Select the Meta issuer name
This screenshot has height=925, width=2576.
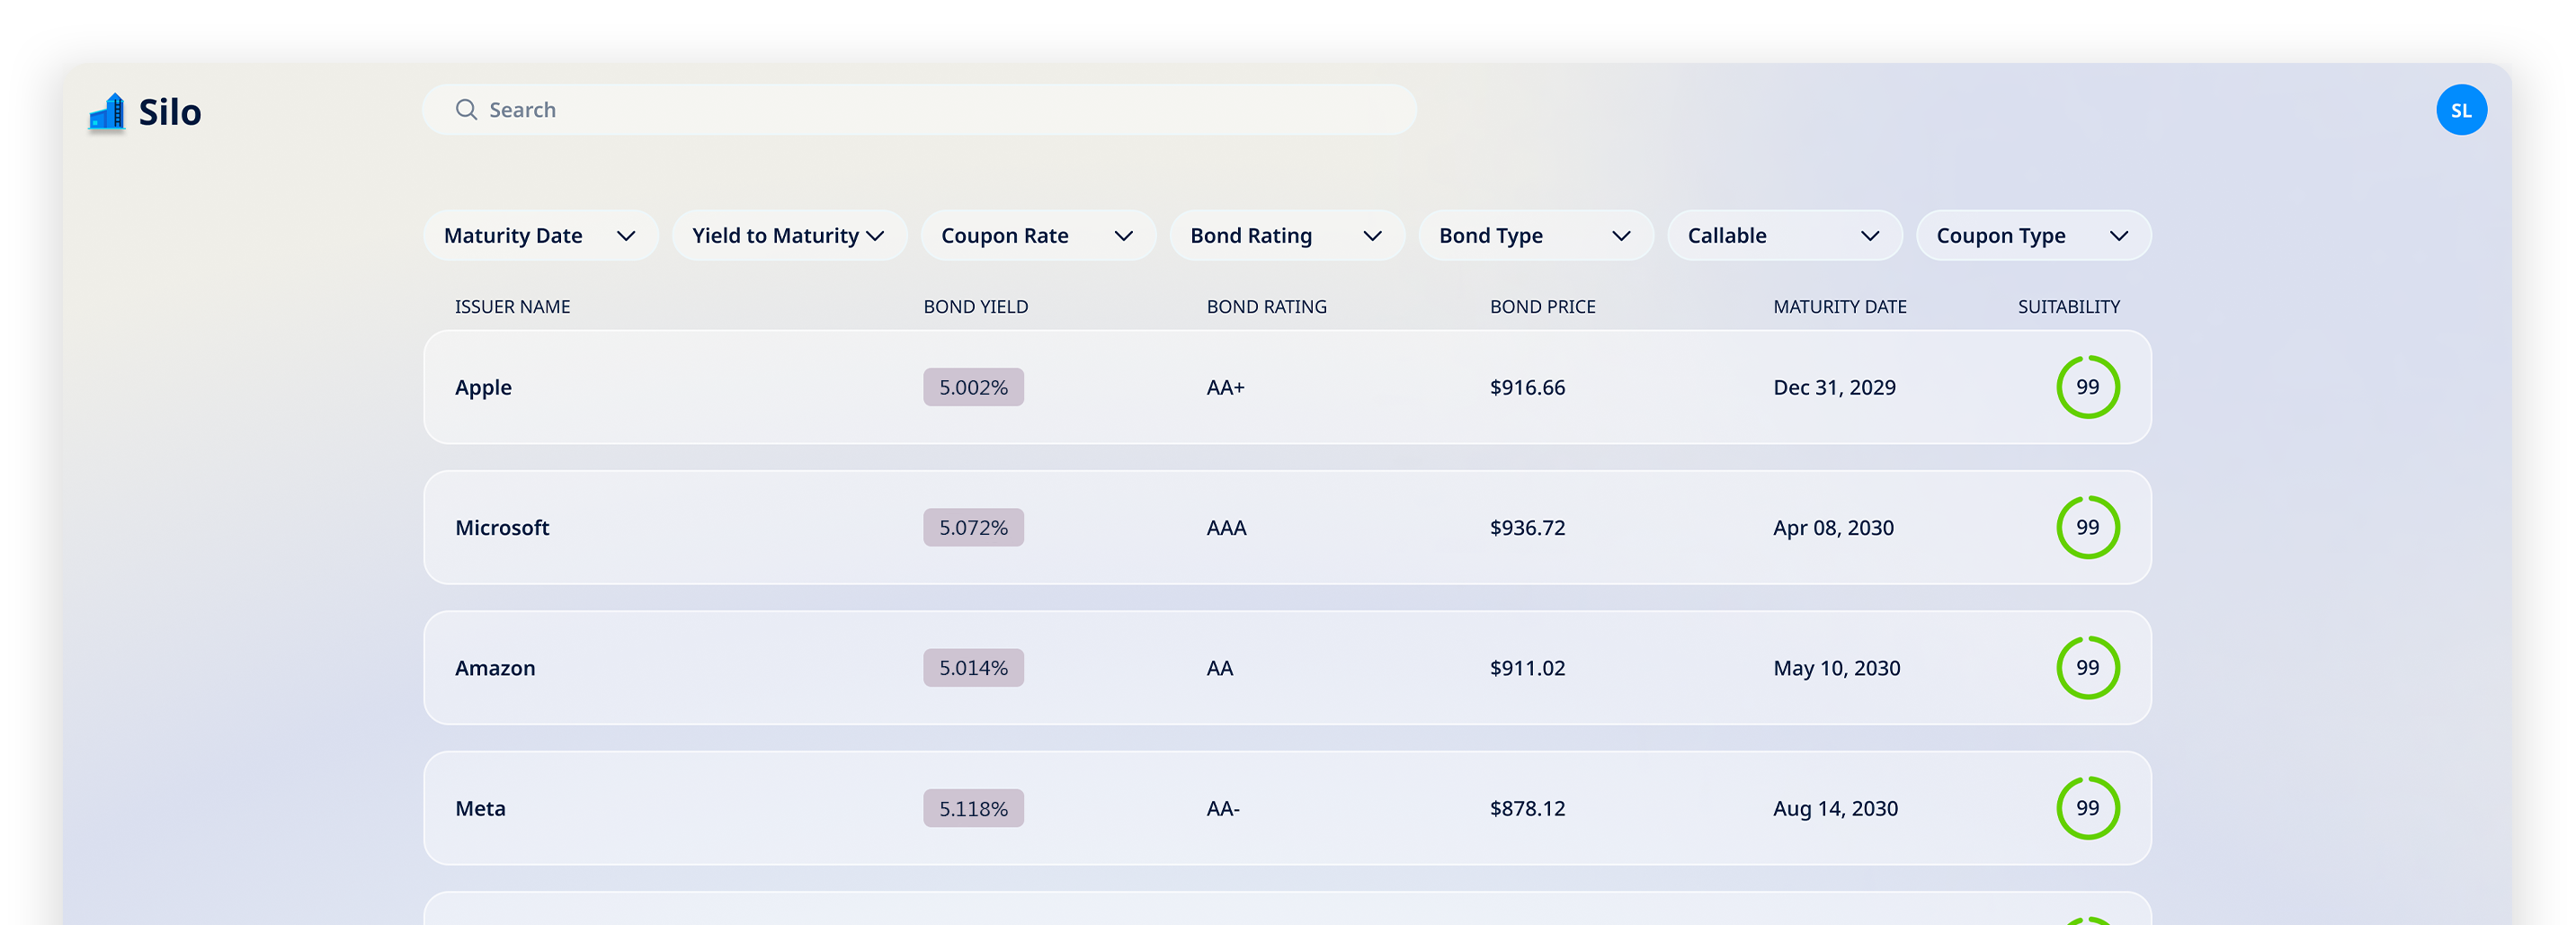tap(480, 808)
